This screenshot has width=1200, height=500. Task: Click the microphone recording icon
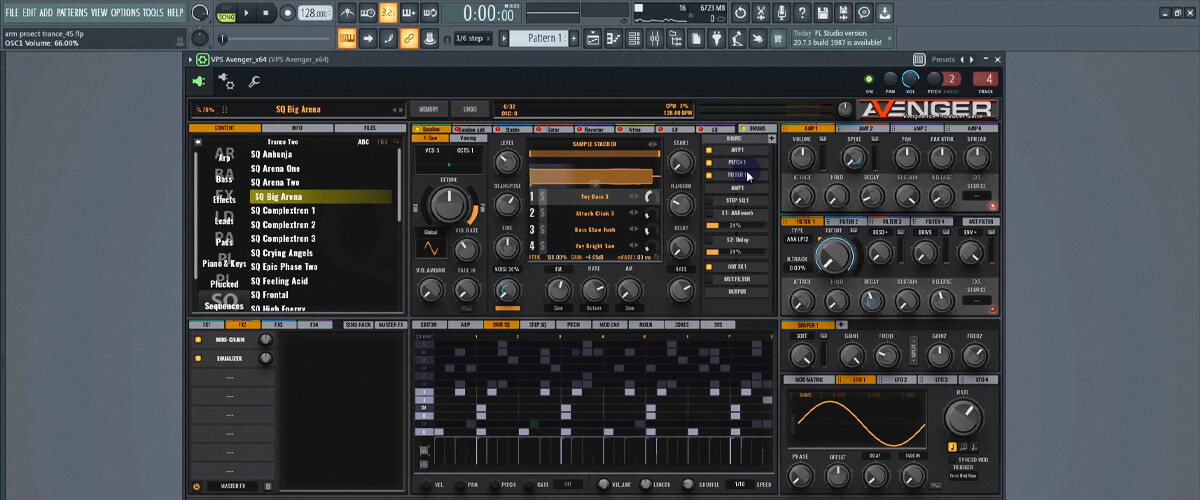point(784,13)
